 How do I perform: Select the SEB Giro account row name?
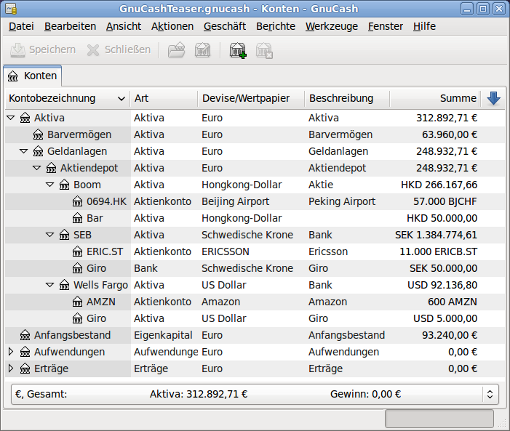pyautogui.click(x=96, y=268)
